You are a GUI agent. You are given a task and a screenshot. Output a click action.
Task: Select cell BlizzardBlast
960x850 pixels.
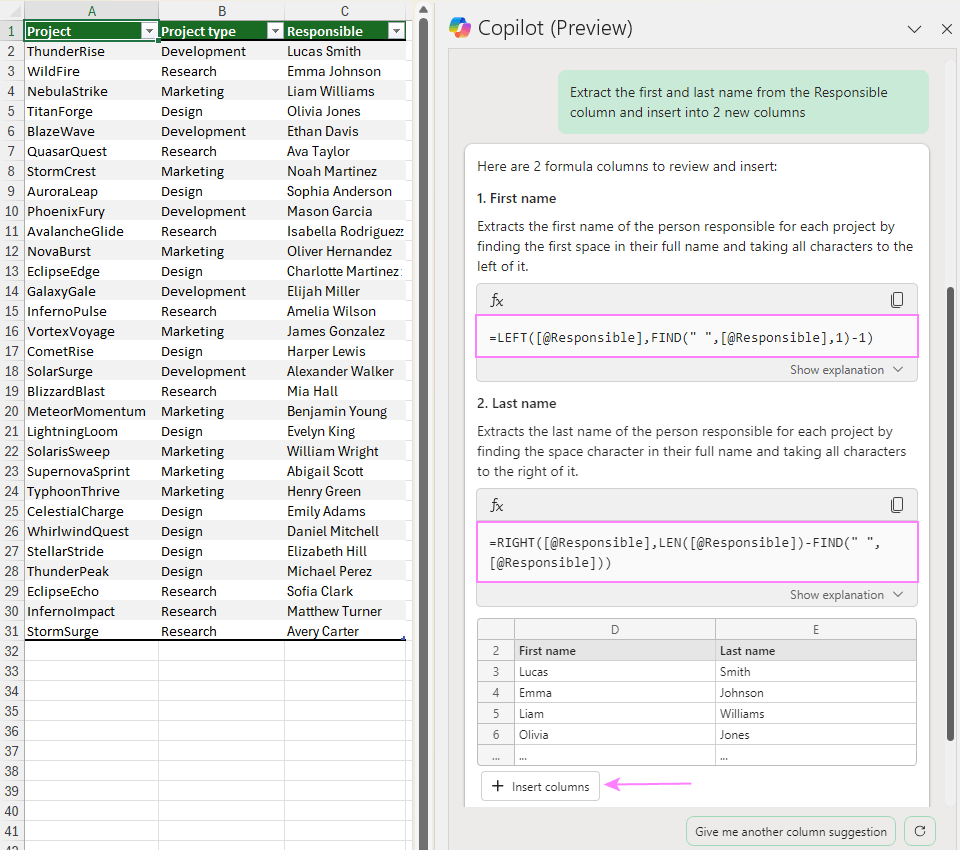[91, 391]
